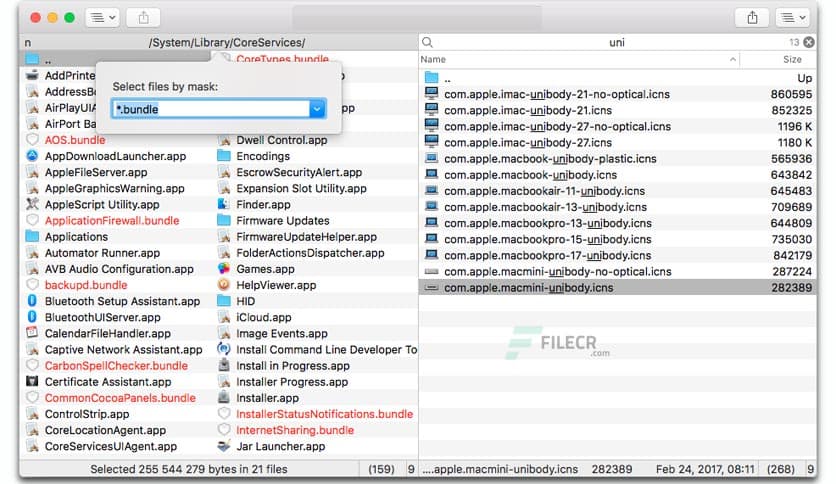
Task: Click the search magnifier icon
Action: pyautogui.click(x=428, y=42)
